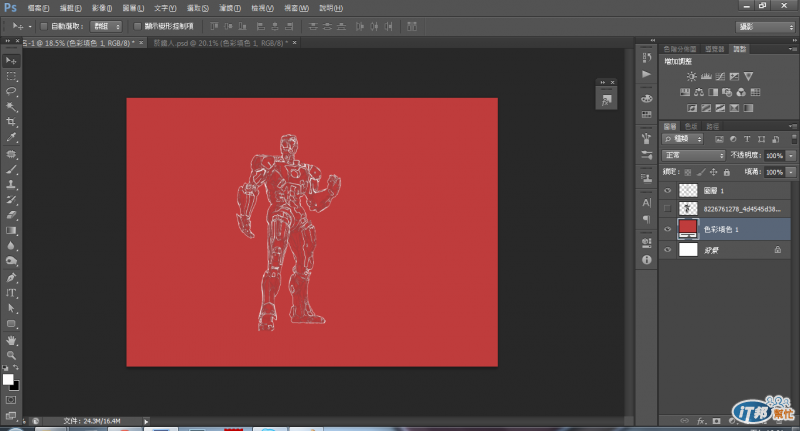800x431 pixels.
Task: Hide the 圖層 1 layer with its eye icon
Action: pos(668,189)
